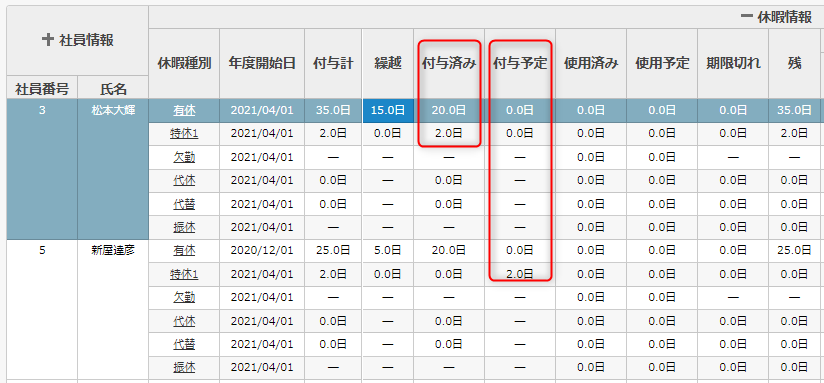Click 20.0日 付与済み cell for 新屋達彦 有休

tap(449, 251)
